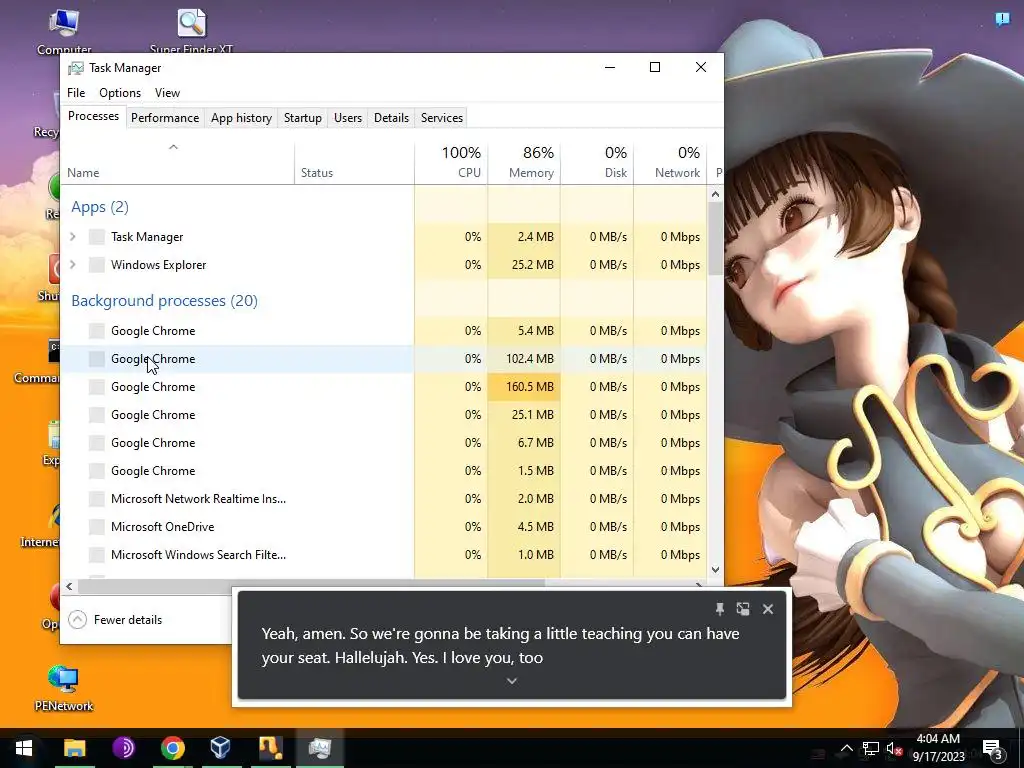Switch to the Users tab

[347, 118]
